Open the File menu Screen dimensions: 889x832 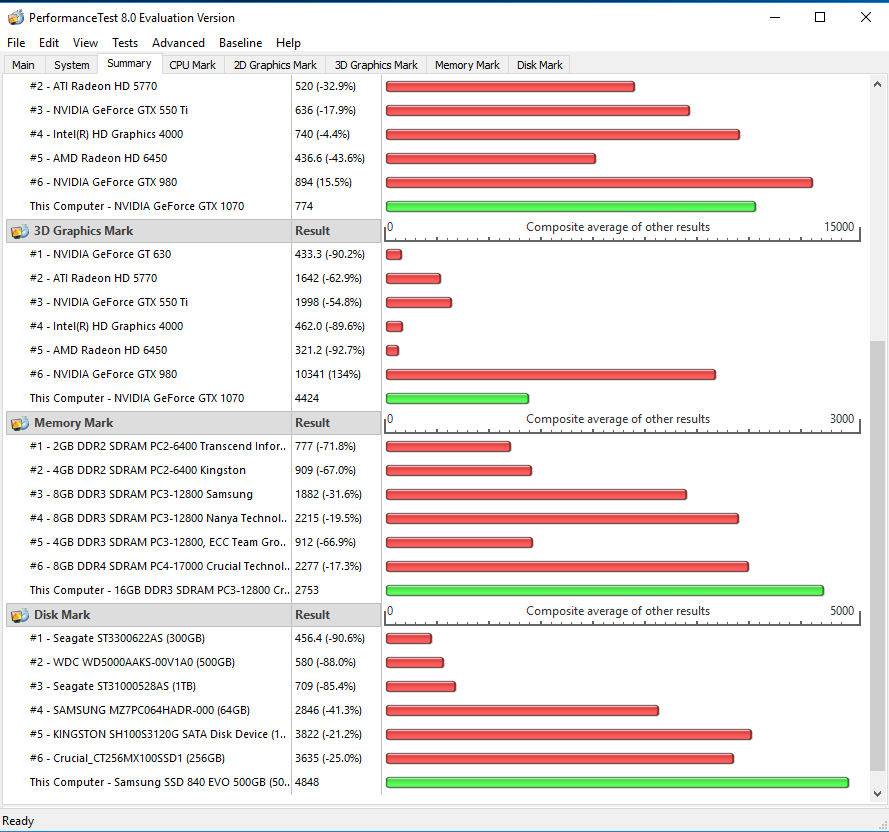click(16, 43)
